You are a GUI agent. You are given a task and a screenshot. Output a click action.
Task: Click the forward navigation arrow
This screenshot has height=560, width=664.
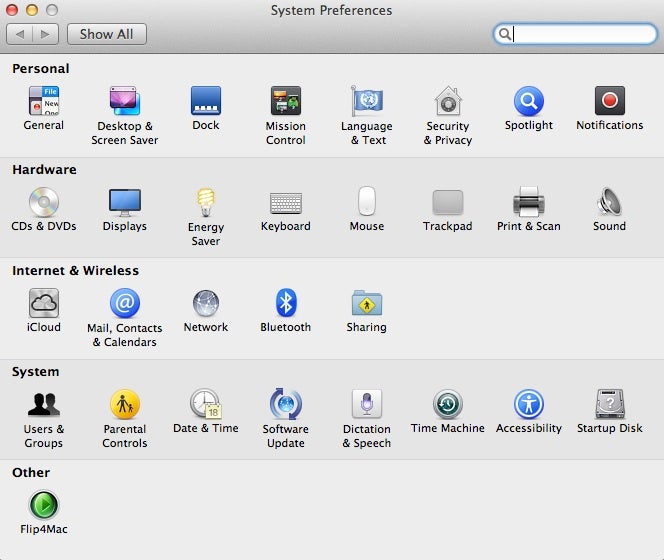point(46,34)
